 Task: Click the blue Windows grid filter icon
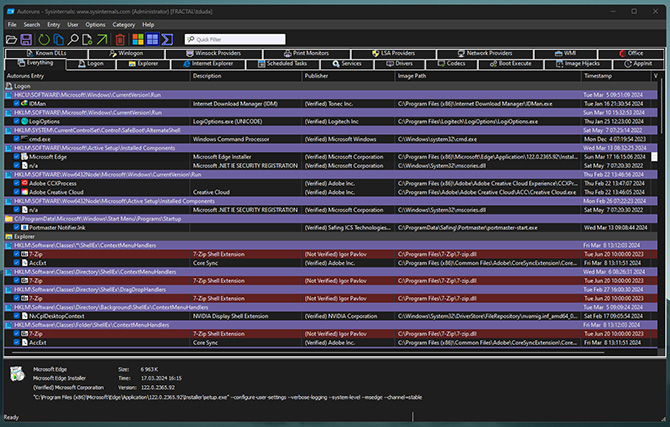[152, 39]
